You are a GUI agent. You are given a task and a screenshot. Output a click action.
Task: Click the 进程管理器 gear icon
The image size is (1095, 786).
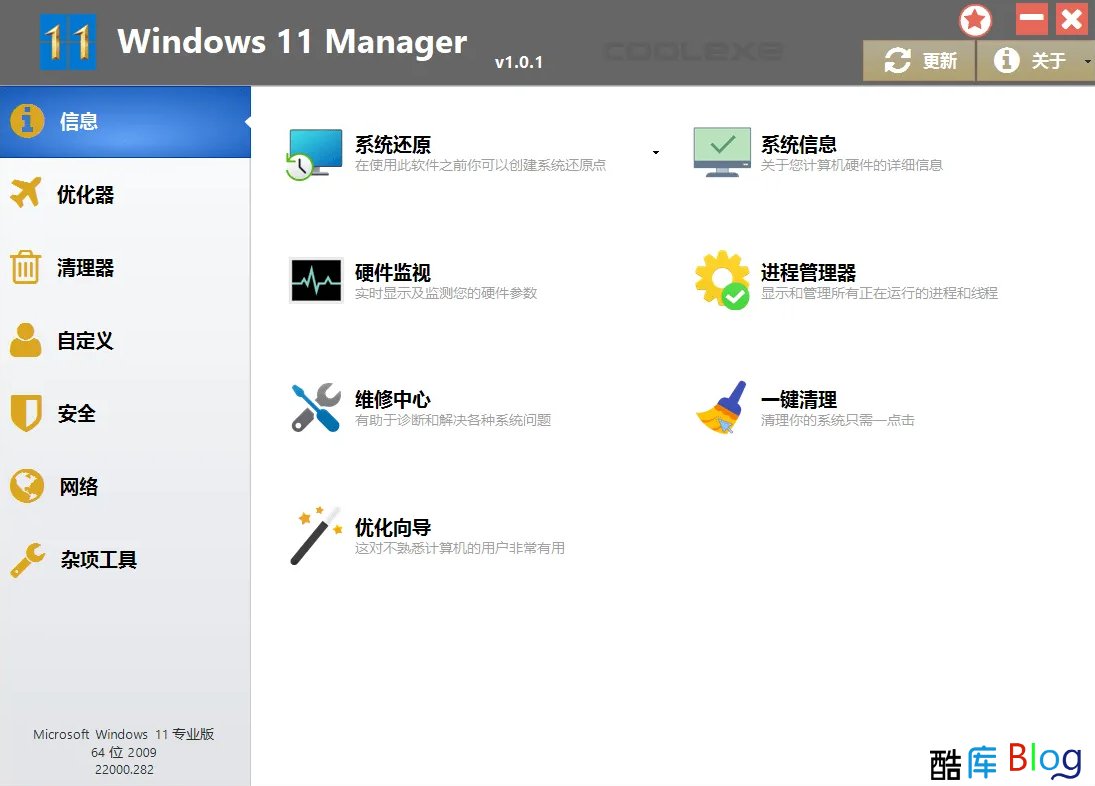[x=722, y=280]
